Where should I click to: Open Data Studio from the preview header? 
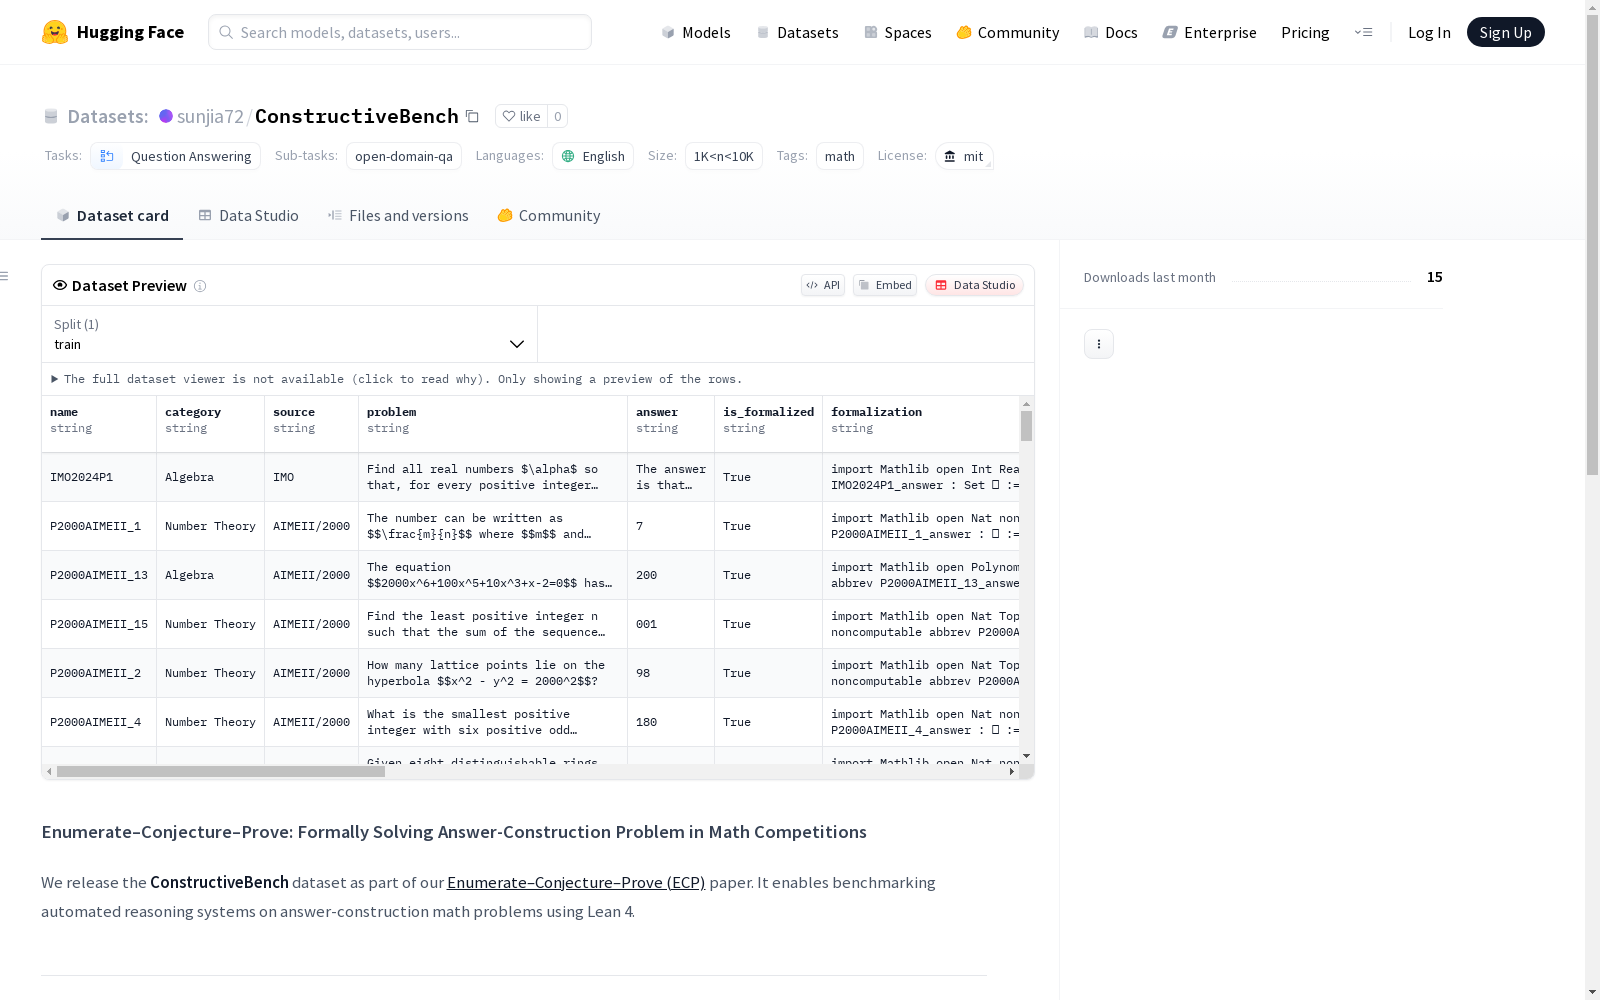pyautogui.click(x=974, y=285)
